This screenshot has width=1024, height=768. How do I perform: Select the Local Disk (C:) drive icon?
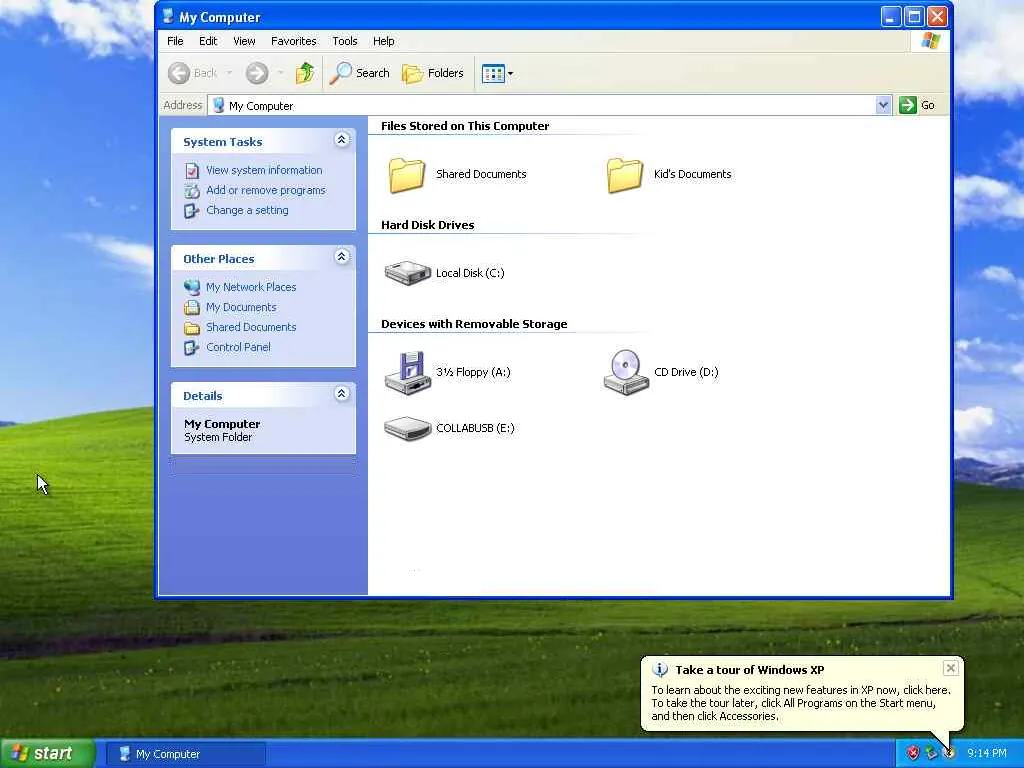point(408,273)
